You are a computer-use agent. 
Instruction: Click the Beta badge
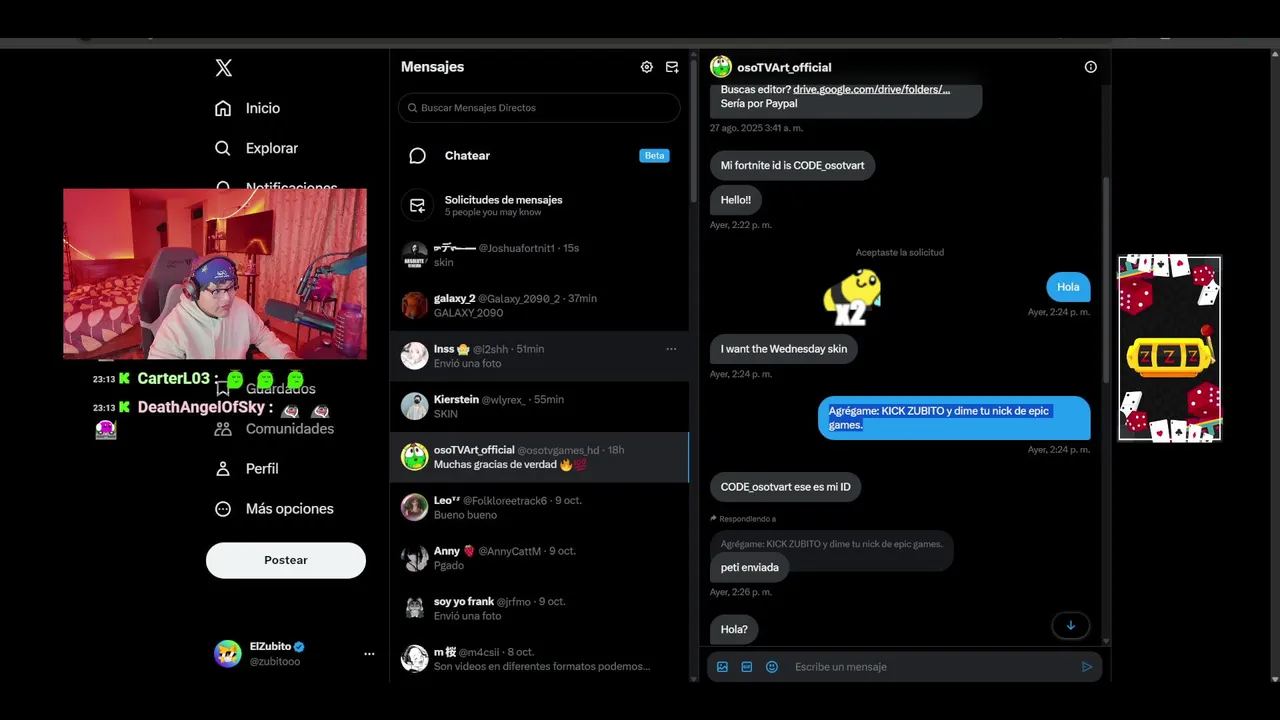point(654,156)
